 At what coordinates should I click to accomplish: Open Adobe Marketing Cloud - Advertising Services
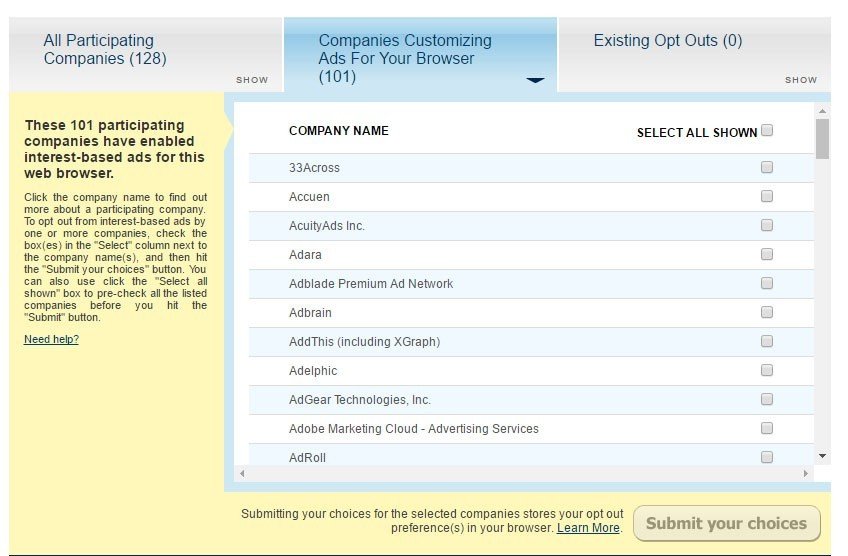pos(414,429)
